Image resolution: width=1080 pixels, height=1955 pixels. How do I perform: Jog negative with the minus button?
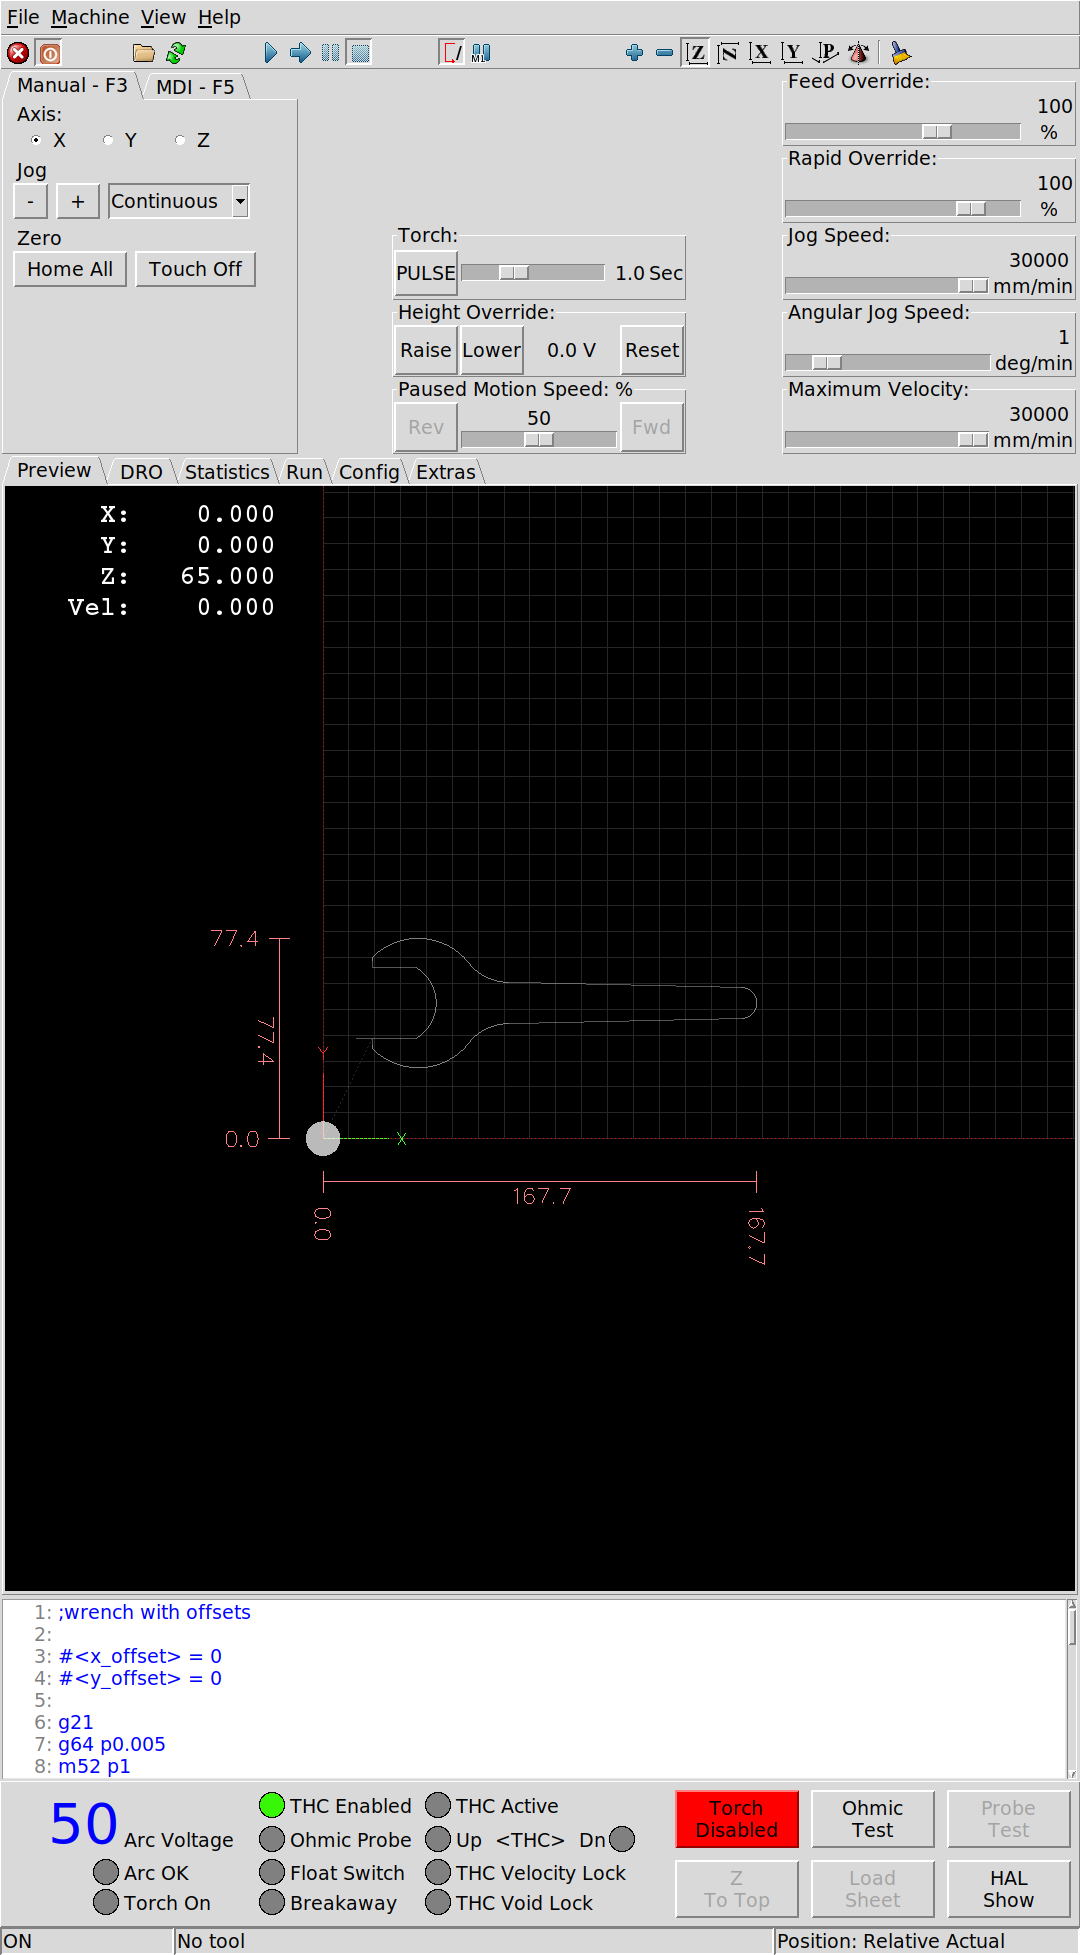[30, 201]
